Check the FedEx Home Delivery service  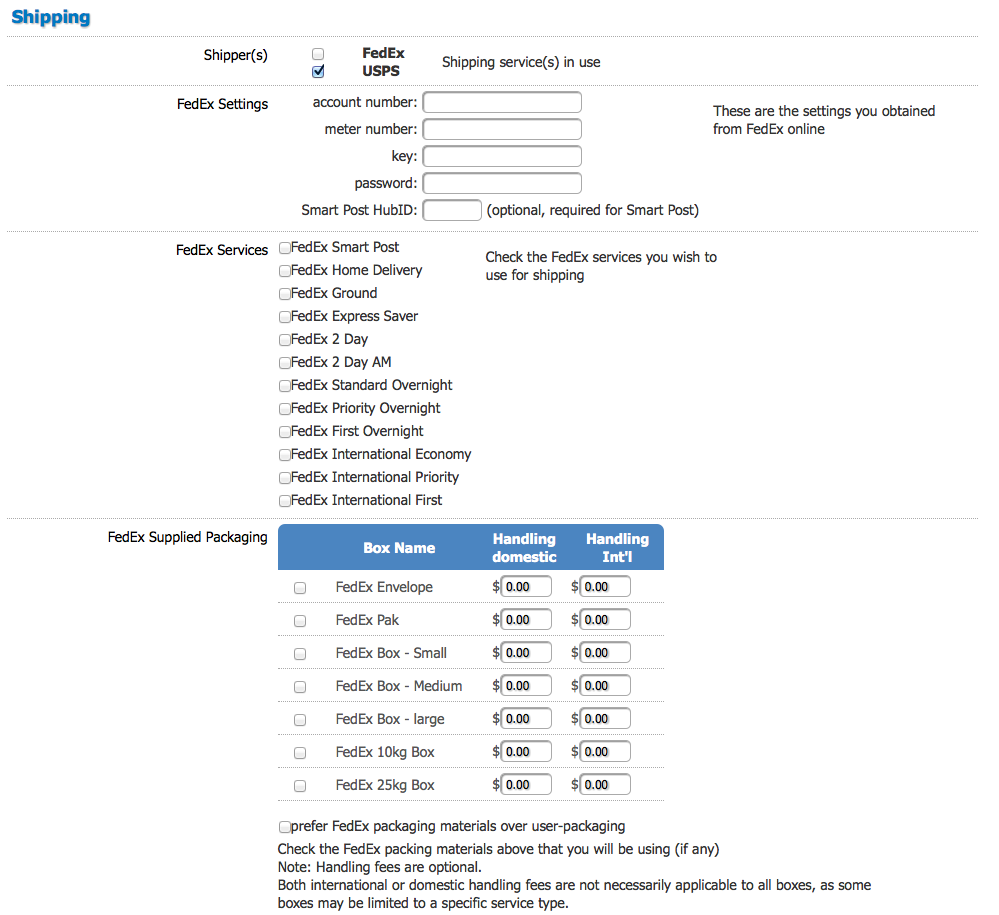point(285,271)
